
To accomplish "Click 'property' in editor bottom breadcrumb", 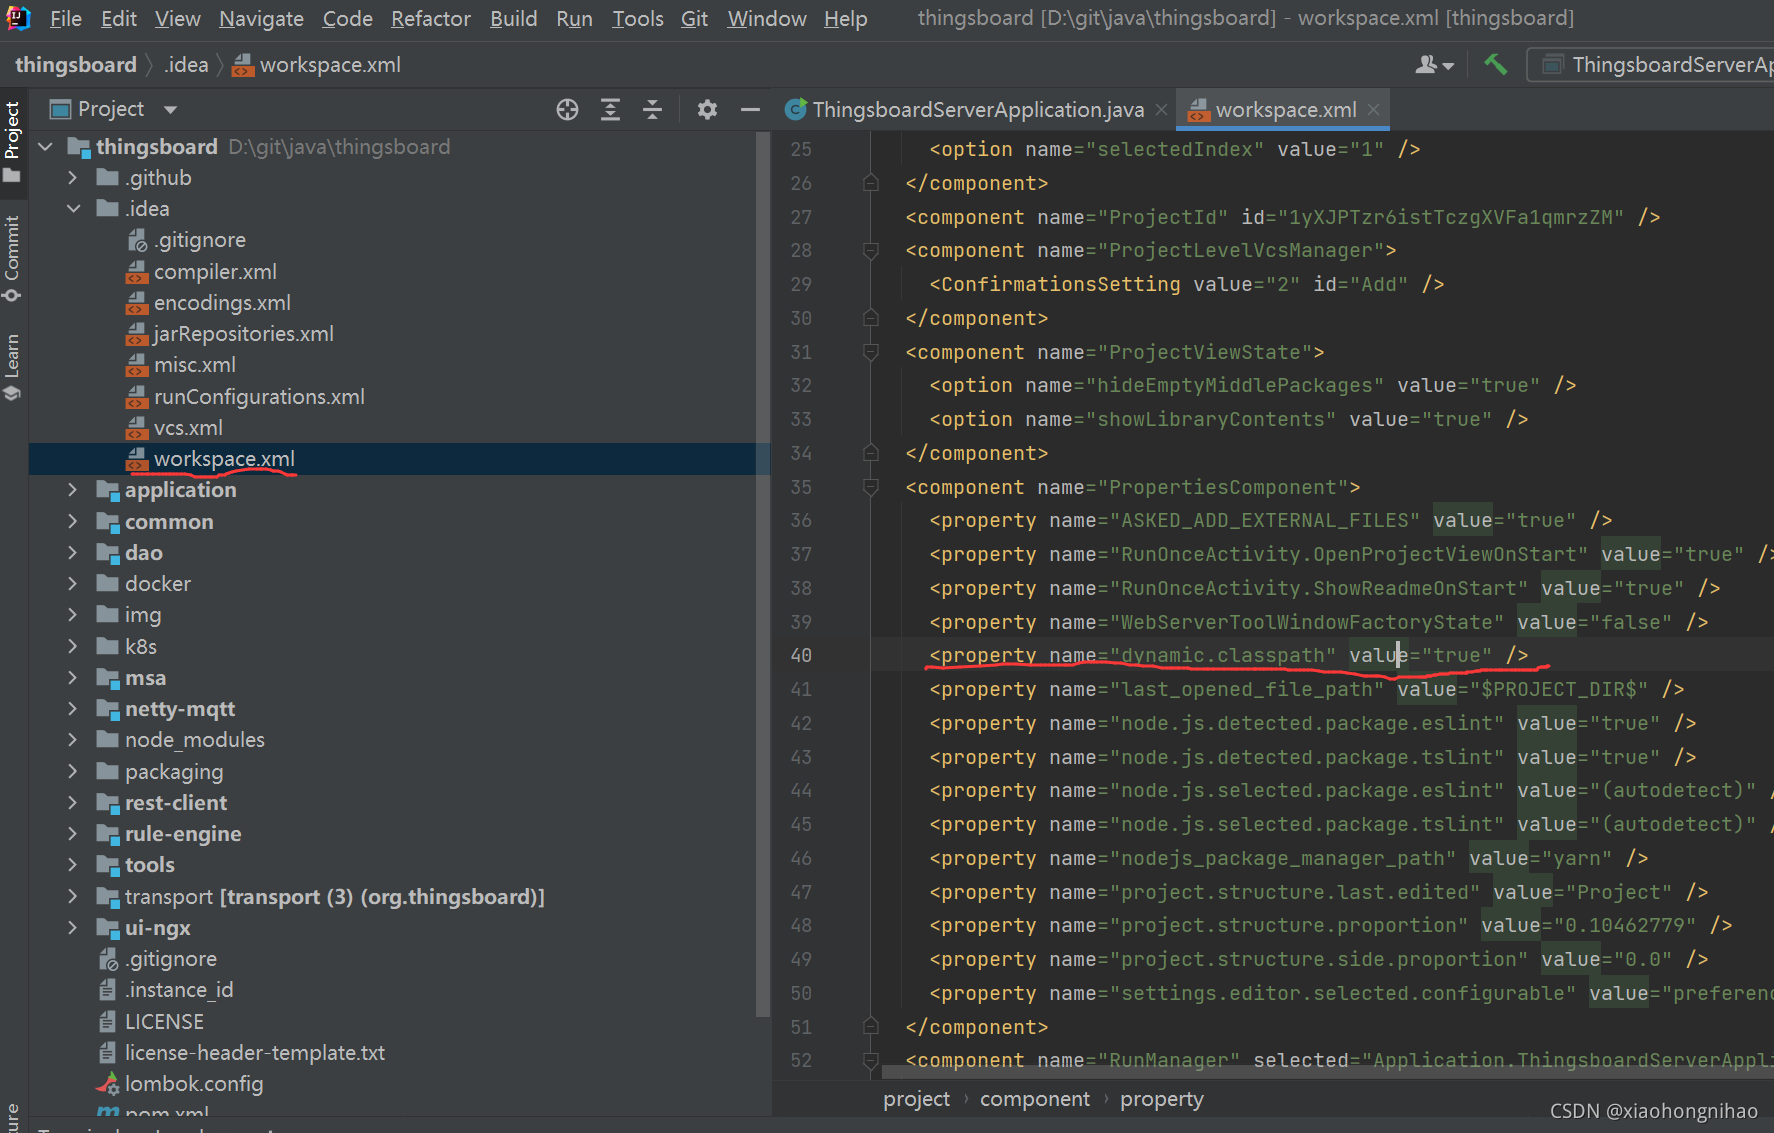I will click(x=1162, y=1099).
